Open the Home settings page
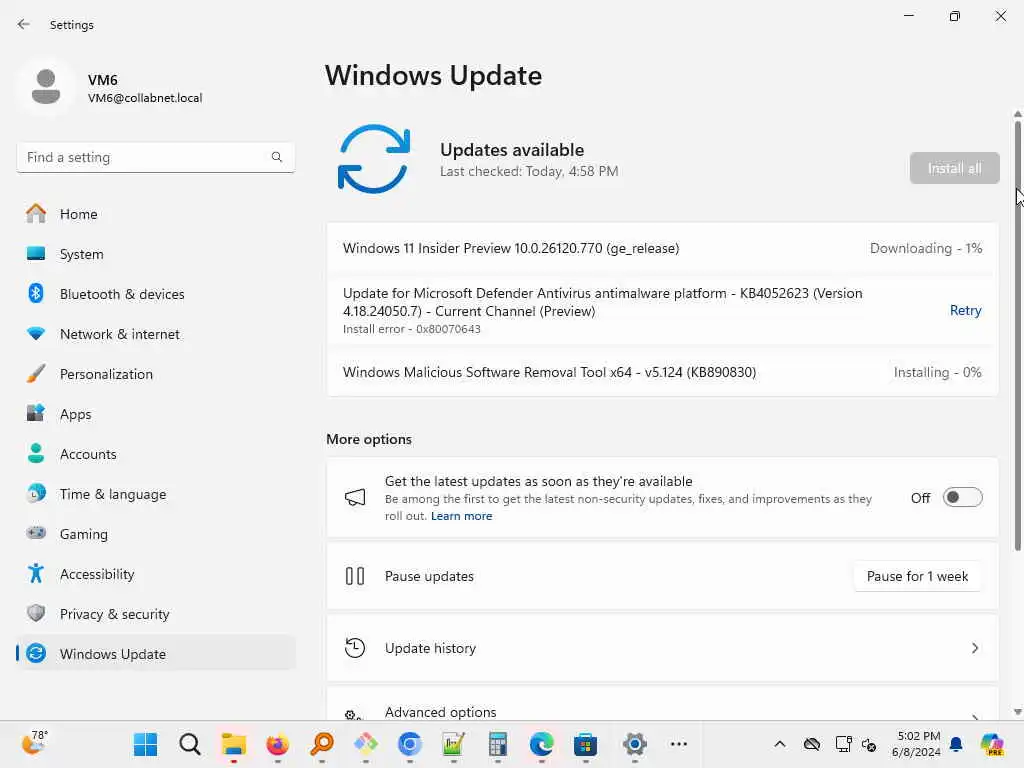The image size is (1024, 768). (x=155, y=214)
